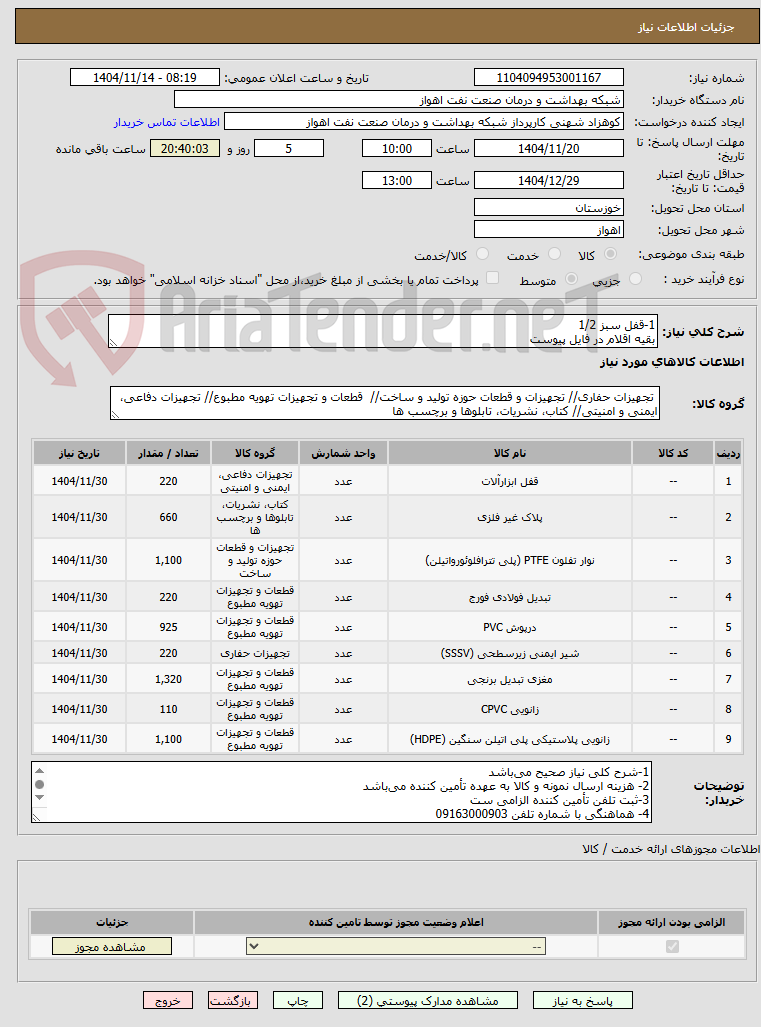761x1027 pixels.
Task: Click the گروه کالا column header
Action: point(255,453)
